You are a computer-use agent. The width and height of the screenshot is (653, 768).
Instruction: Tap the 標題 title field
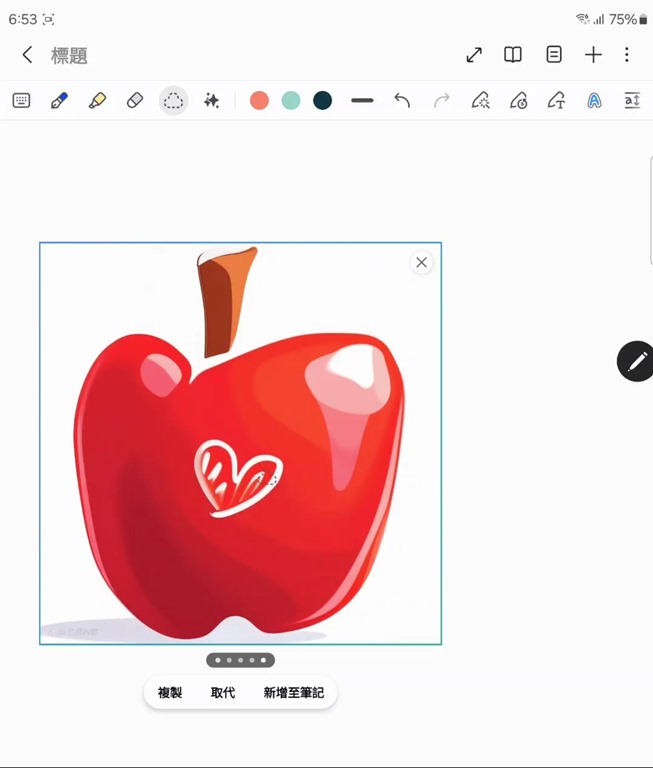(x=69, y=55)
